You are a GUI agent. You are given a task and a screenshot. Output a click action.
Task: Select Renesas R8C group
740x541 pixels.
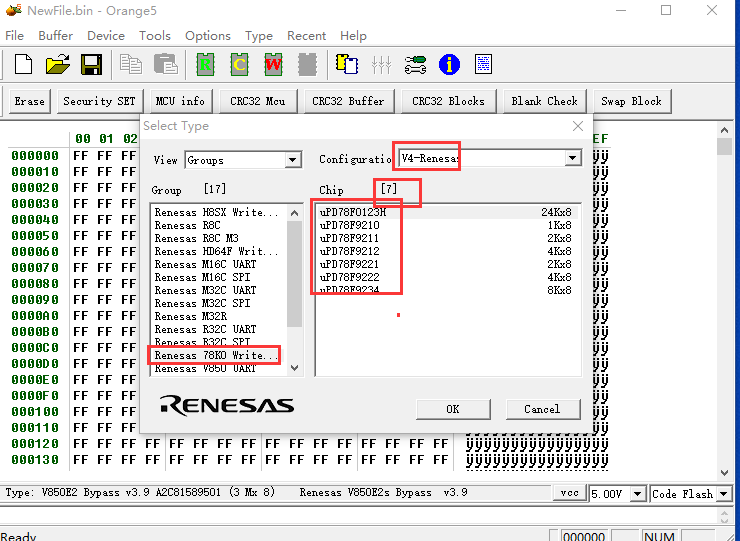point(219,225)
